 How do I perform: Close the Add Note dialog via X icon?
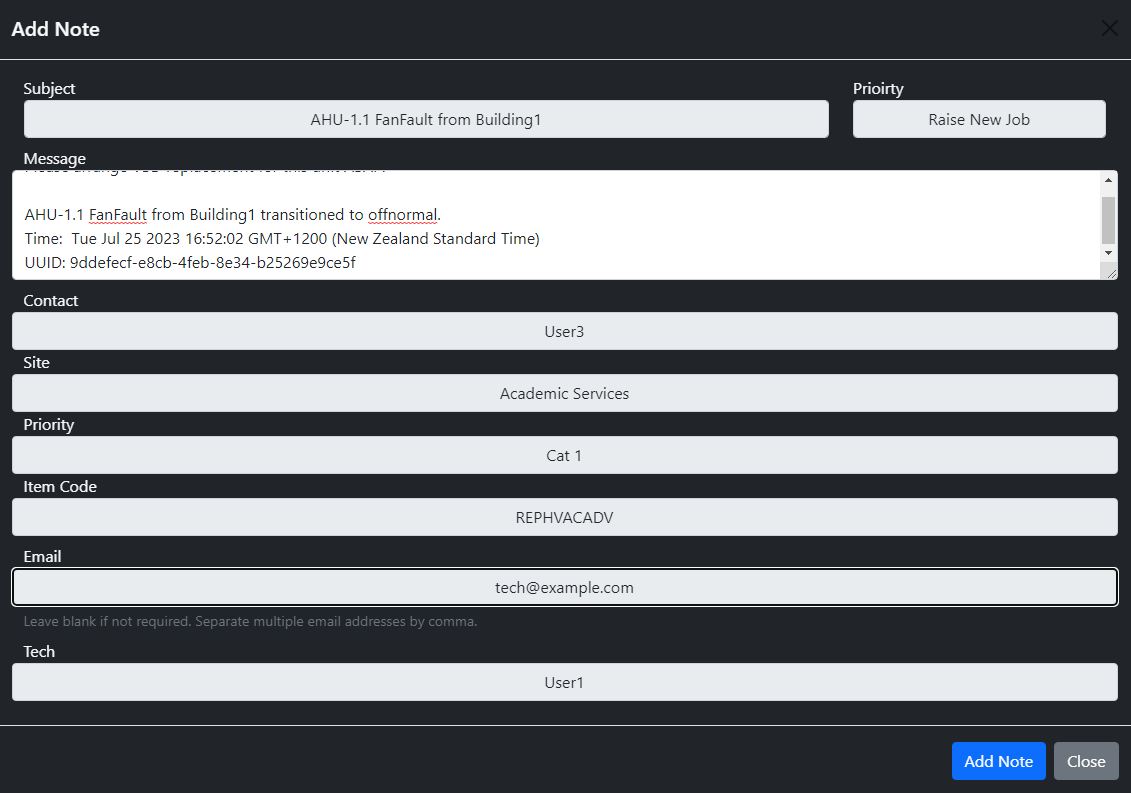pyautogui.click(x=1109, y=28)
